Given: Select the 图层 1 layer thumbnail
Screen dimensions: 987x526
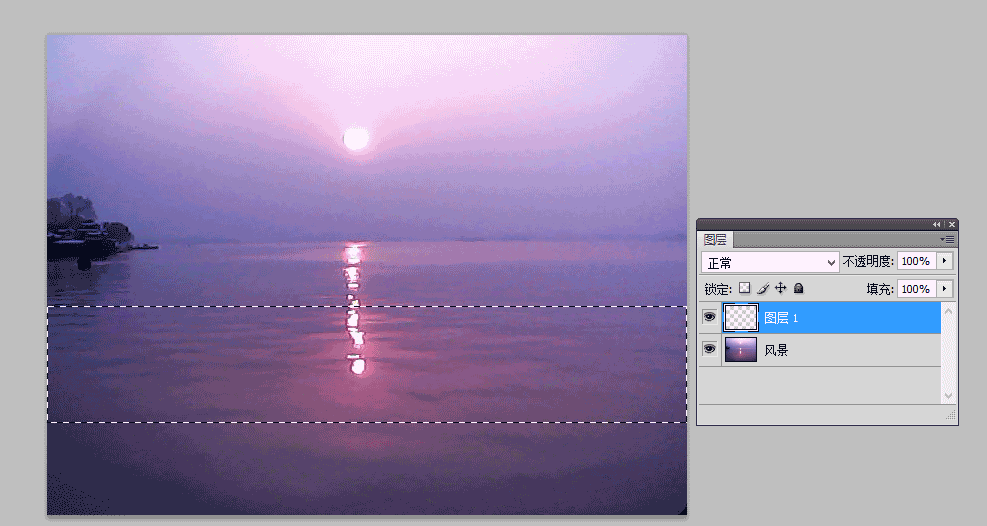Looking at the screenshot, I should pyautogui.click(x=740, y=318).
